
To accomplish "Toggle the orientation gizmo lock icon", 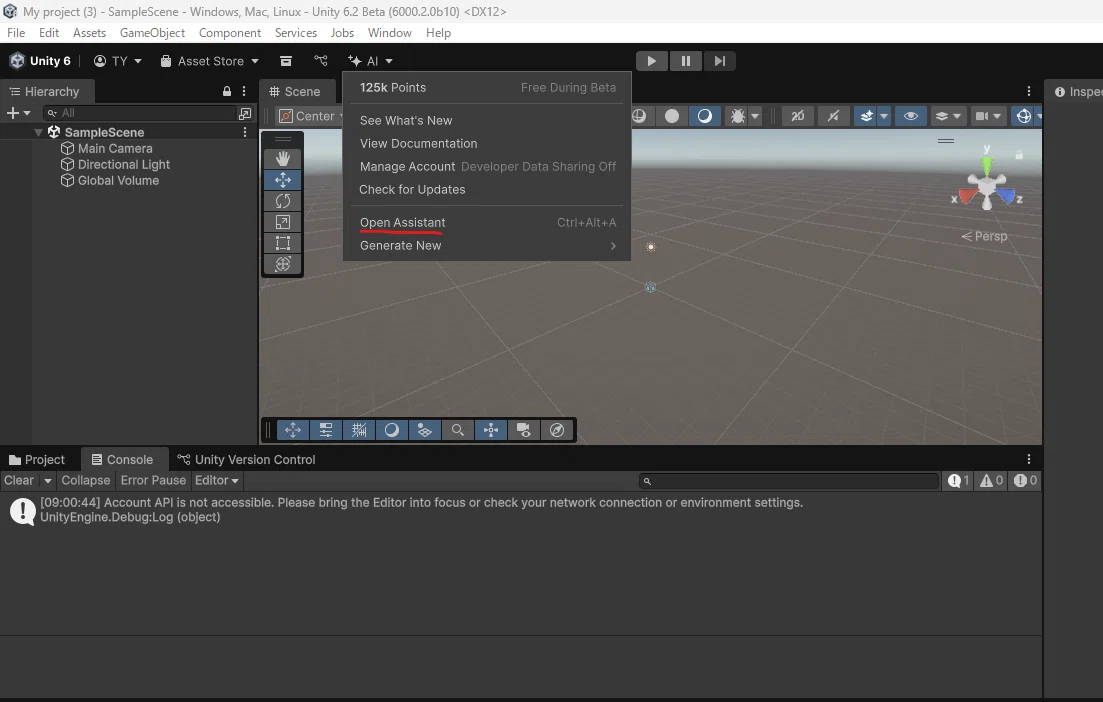I will [x=1019, y=155].
